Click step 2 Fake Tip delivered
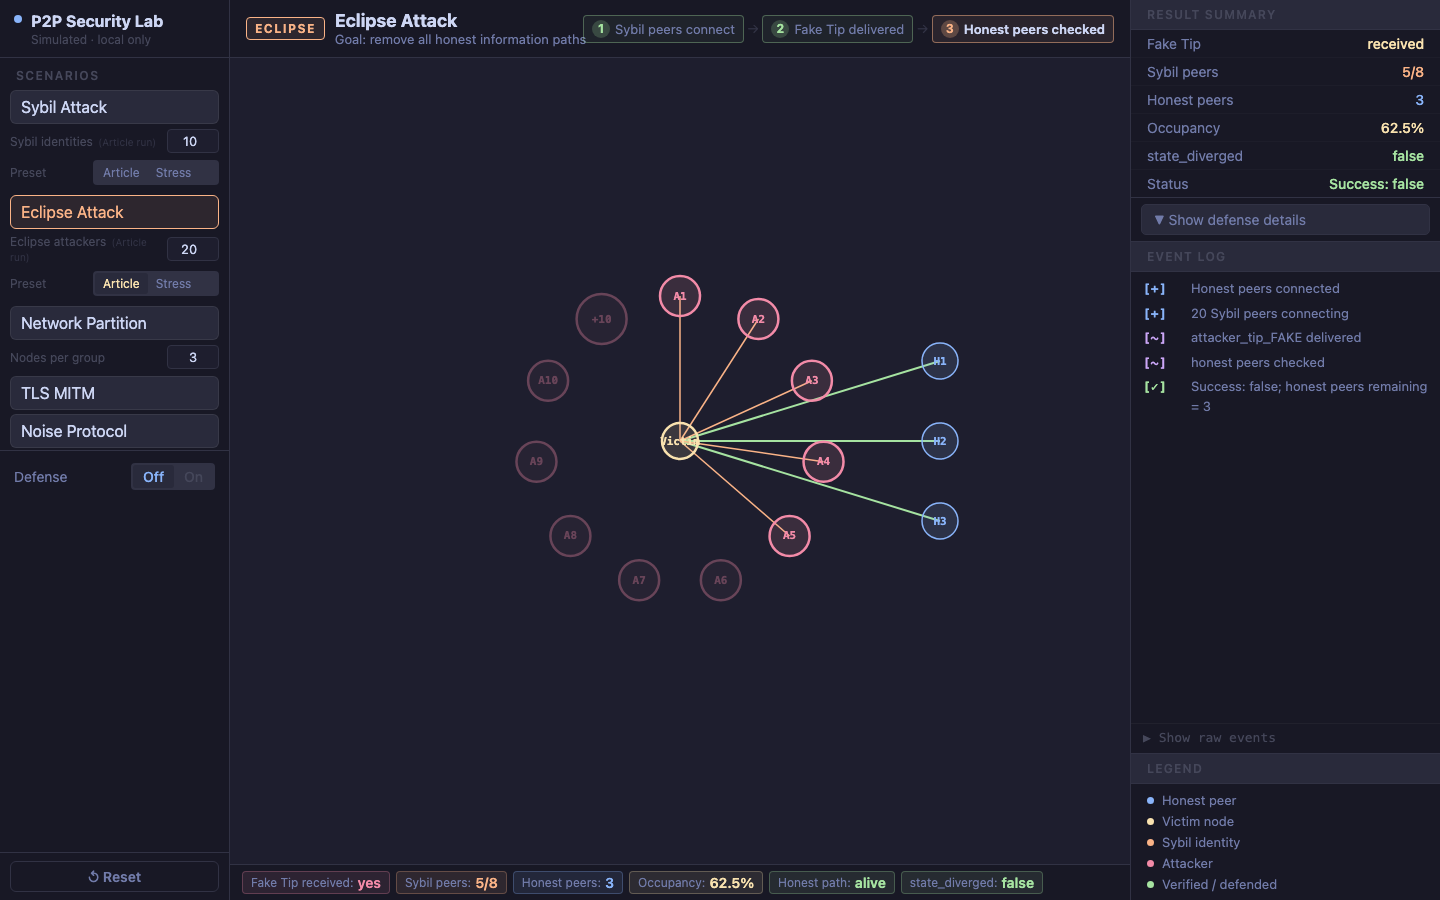Image resolution: width=1440 pixels, height=900 pixels. pyautogui.click(x=837, y=29)
